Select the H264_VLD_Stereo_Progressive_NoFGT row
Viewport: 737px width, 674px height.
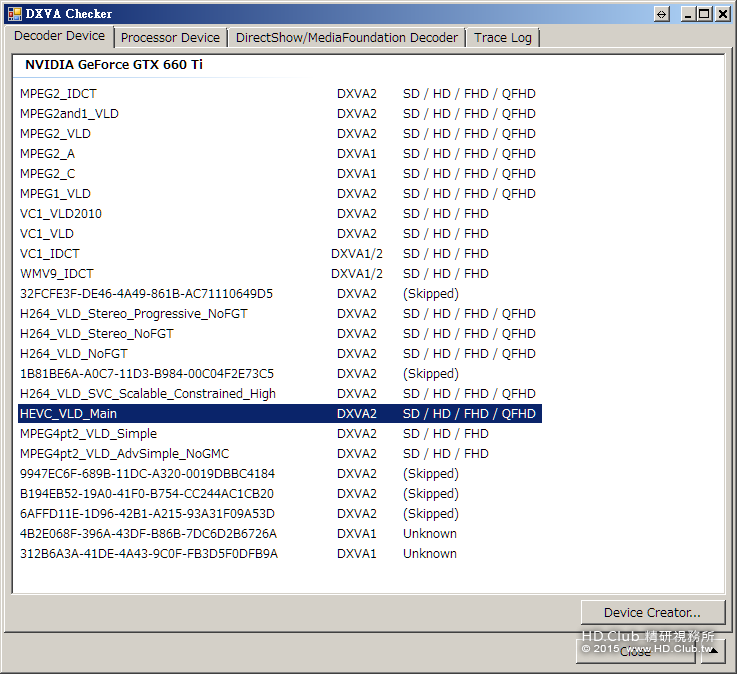tap(280, 313)
